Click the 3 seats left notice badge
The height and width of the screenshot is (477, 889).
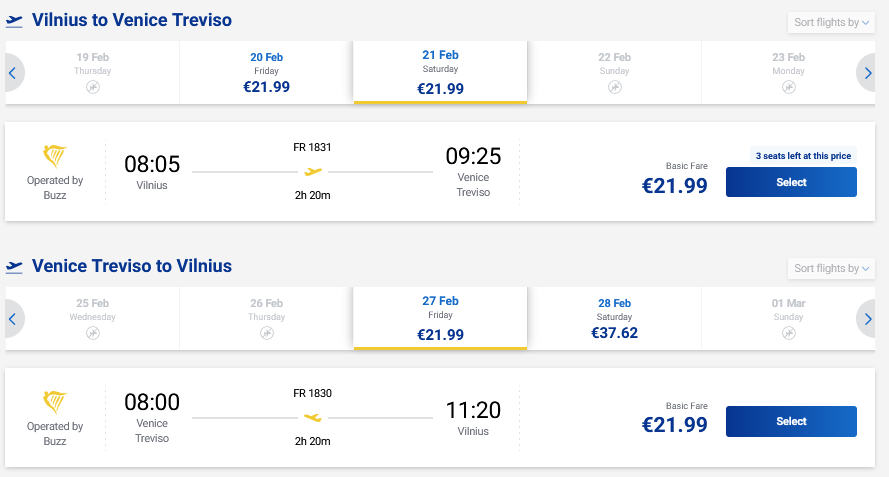[804, 156]
